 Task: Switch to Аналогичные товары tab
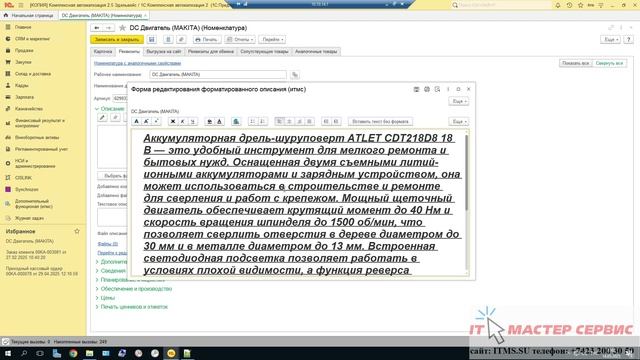click(x=316, y=52)
